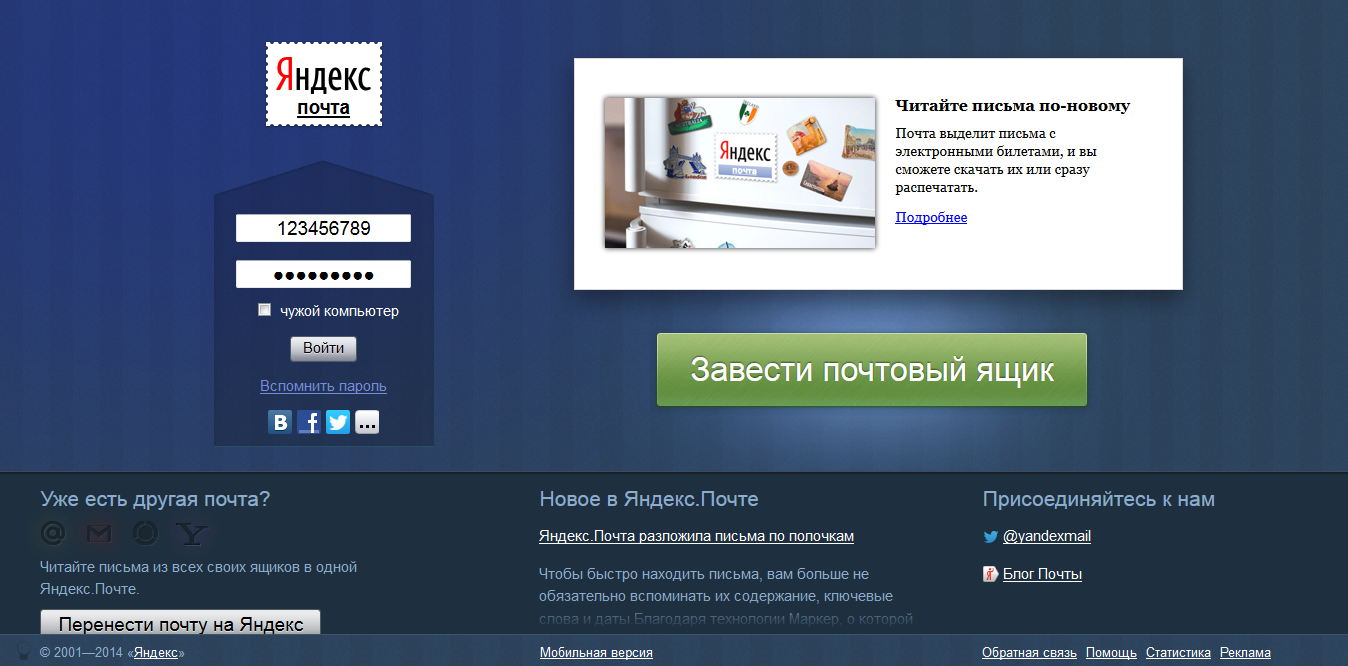Click the heading Читайте письма по-новому
This screenshot has height=666, width=1348.
click(1012, 106)
